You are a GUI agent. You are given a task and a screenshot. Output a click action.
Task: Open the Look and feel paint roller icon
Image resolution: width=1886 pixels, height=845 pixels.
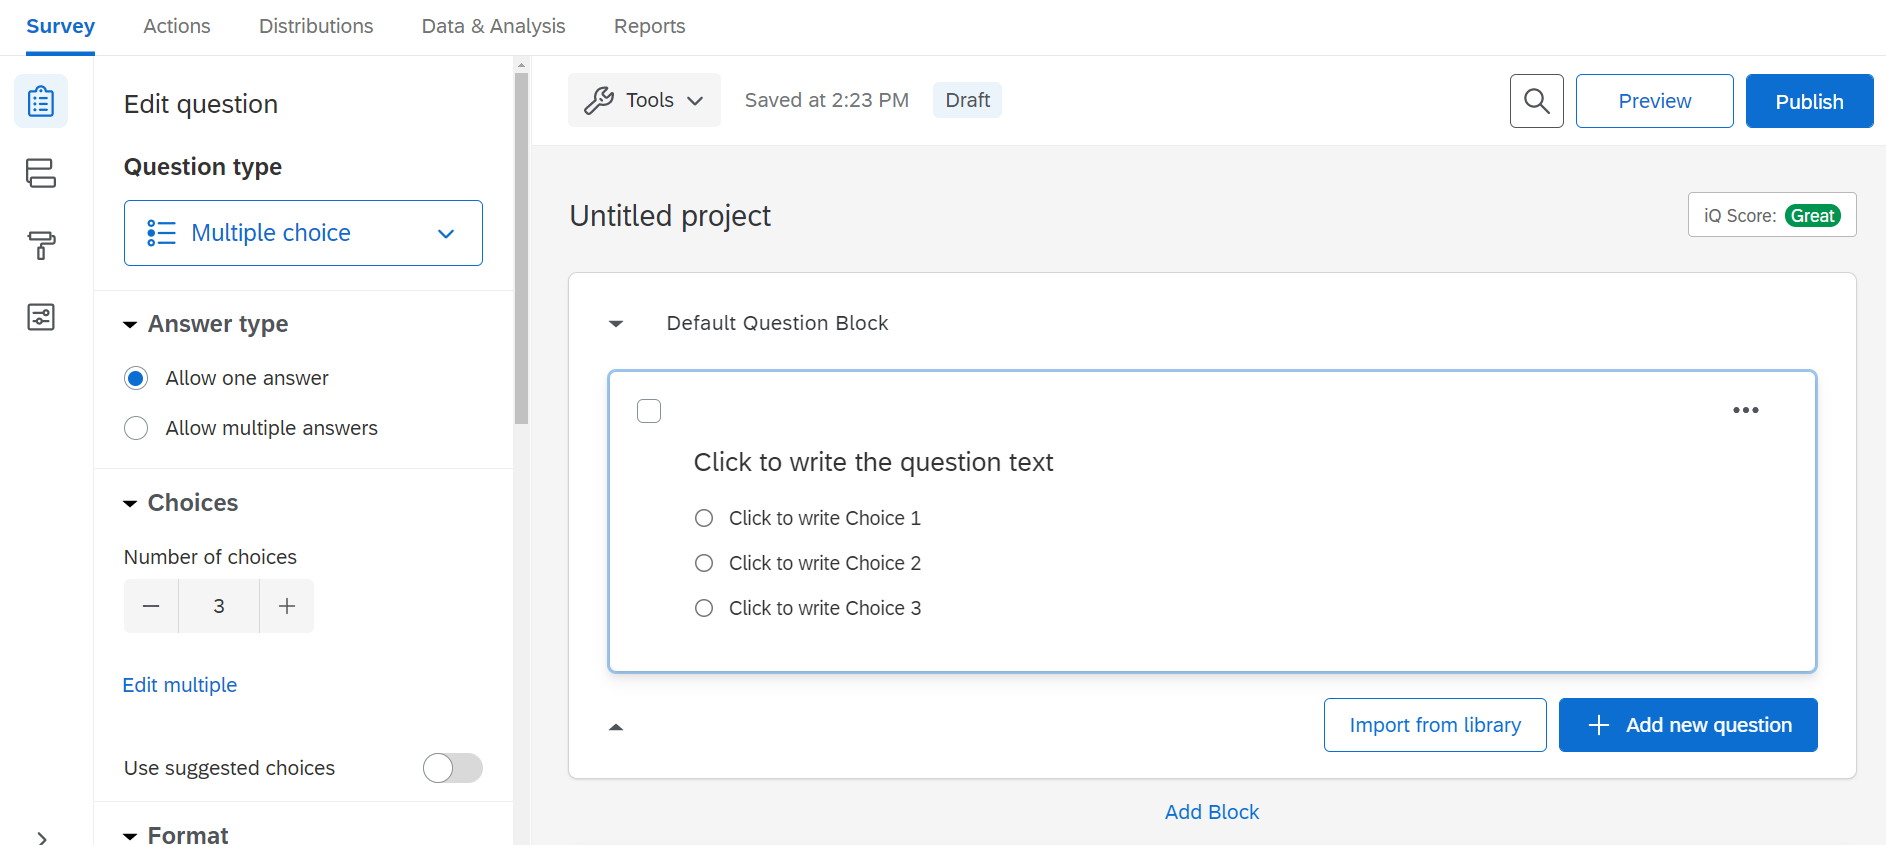[41, 245]
